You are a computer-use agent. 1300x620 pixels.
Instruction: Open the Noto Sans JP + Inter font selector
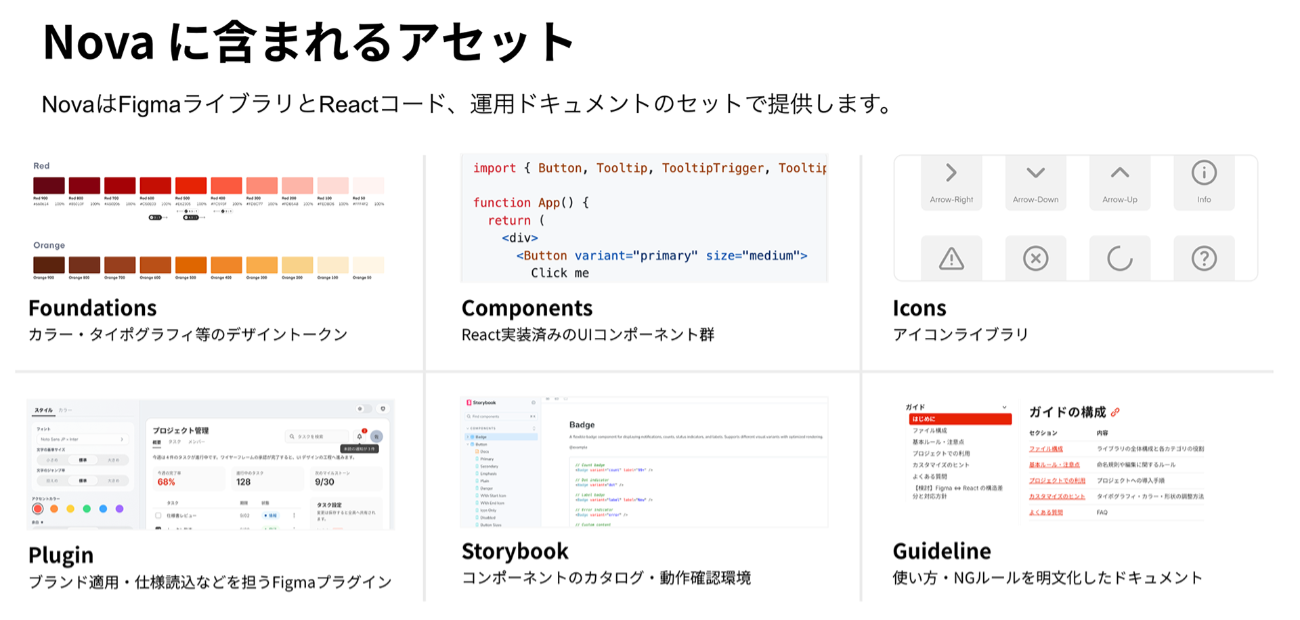[x=82, y=439]
